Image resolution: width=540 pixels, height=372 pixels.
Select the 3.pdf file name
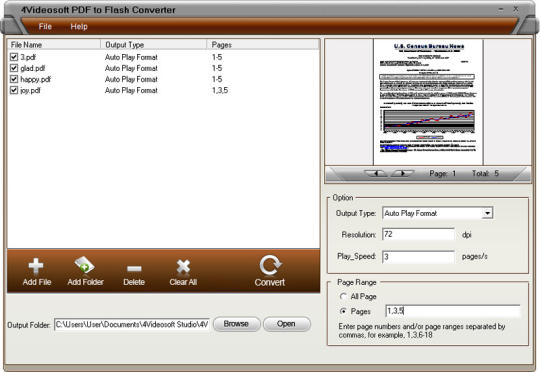click(x=28, y=57)
